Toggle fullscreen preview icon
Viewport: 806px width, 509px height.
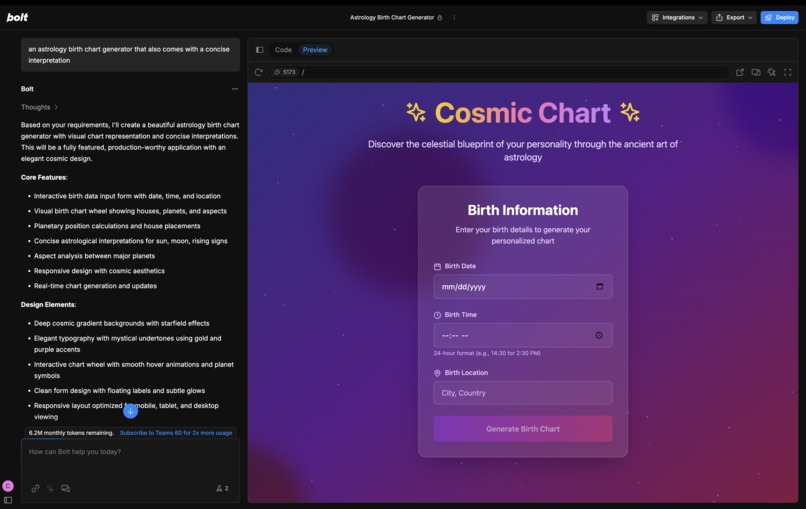787,72
